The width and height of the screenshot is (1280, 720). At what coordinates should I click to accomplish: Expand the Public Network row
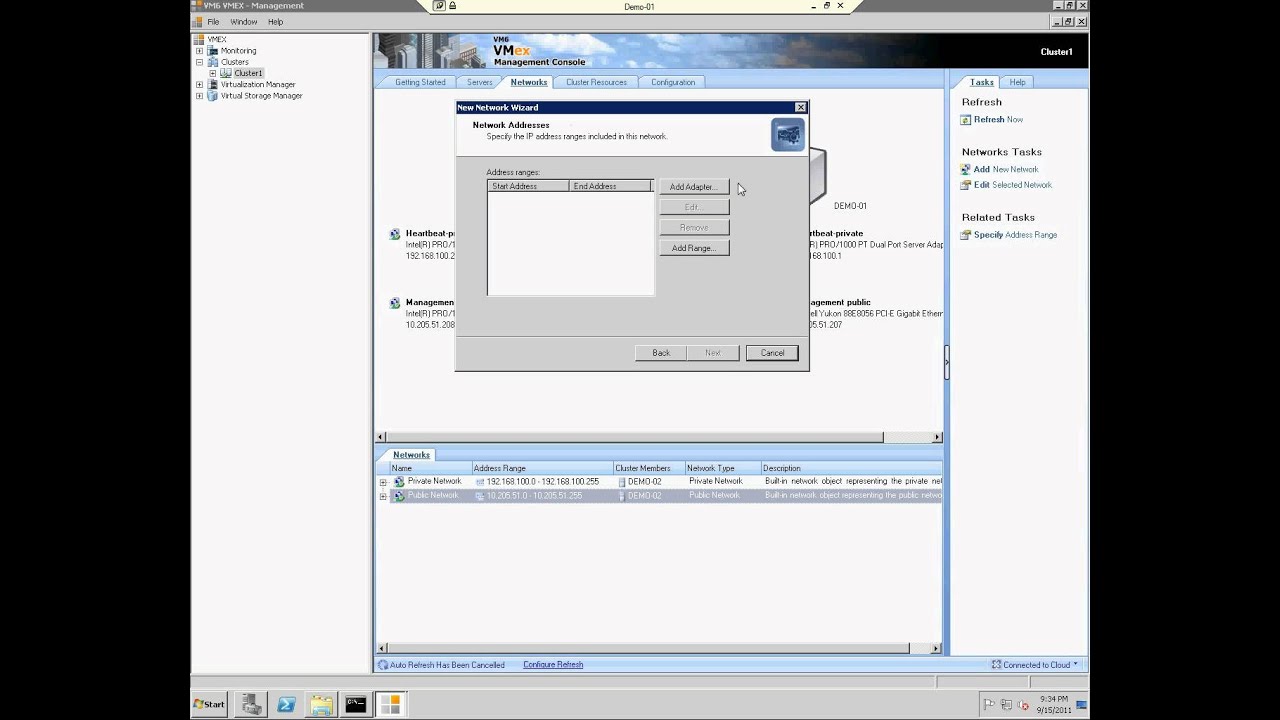(383, 496)
